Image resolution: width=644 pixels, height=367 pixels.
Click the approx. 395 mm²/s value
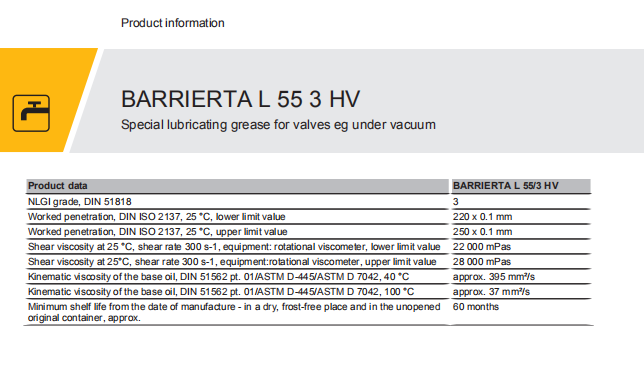pos(494,277)
